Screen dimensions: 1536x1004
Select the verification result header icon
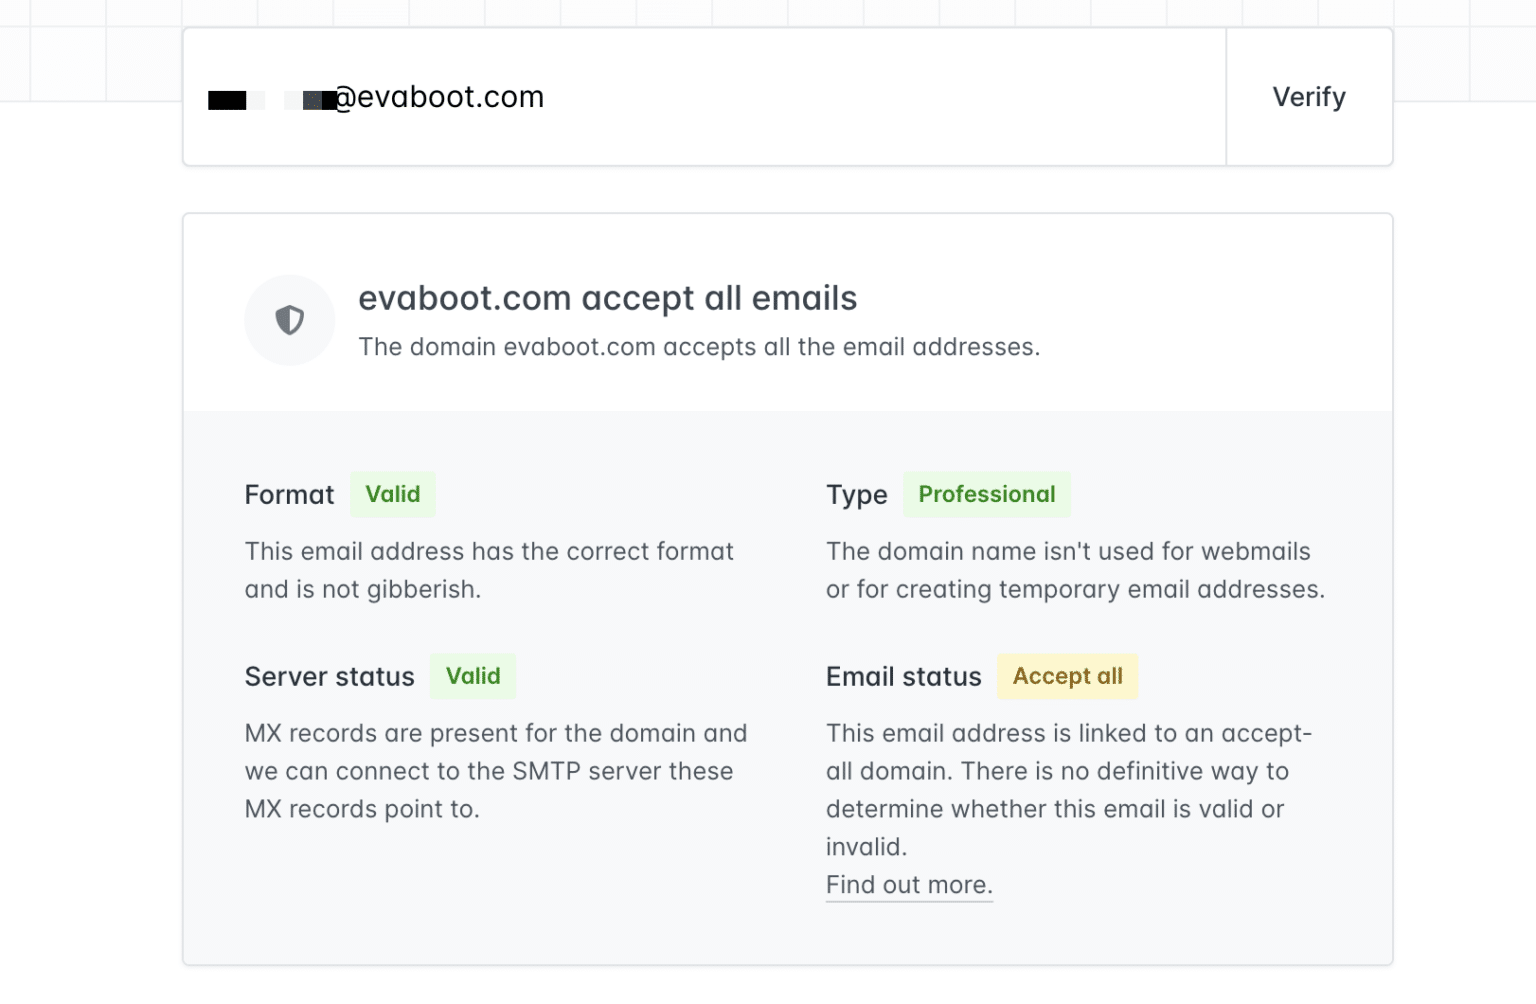289,320
